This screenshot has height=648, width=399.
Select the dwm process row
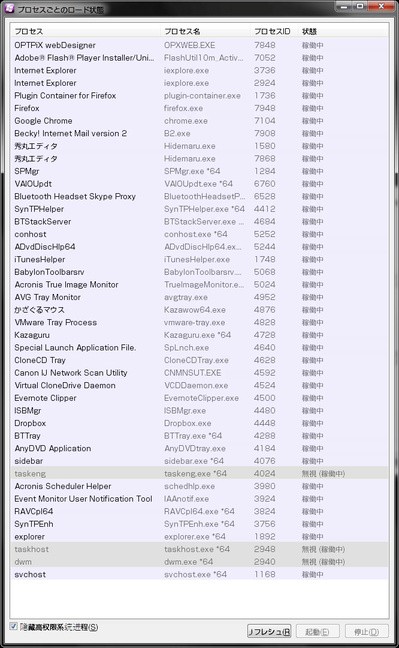coord(199,562)
